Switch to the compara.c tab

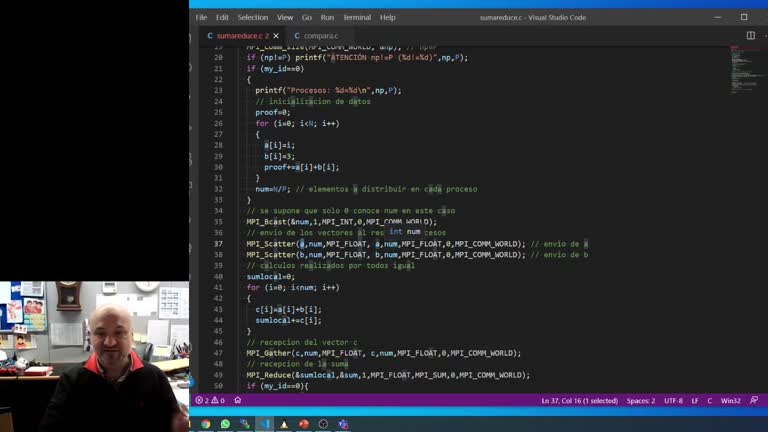(320, 36)
